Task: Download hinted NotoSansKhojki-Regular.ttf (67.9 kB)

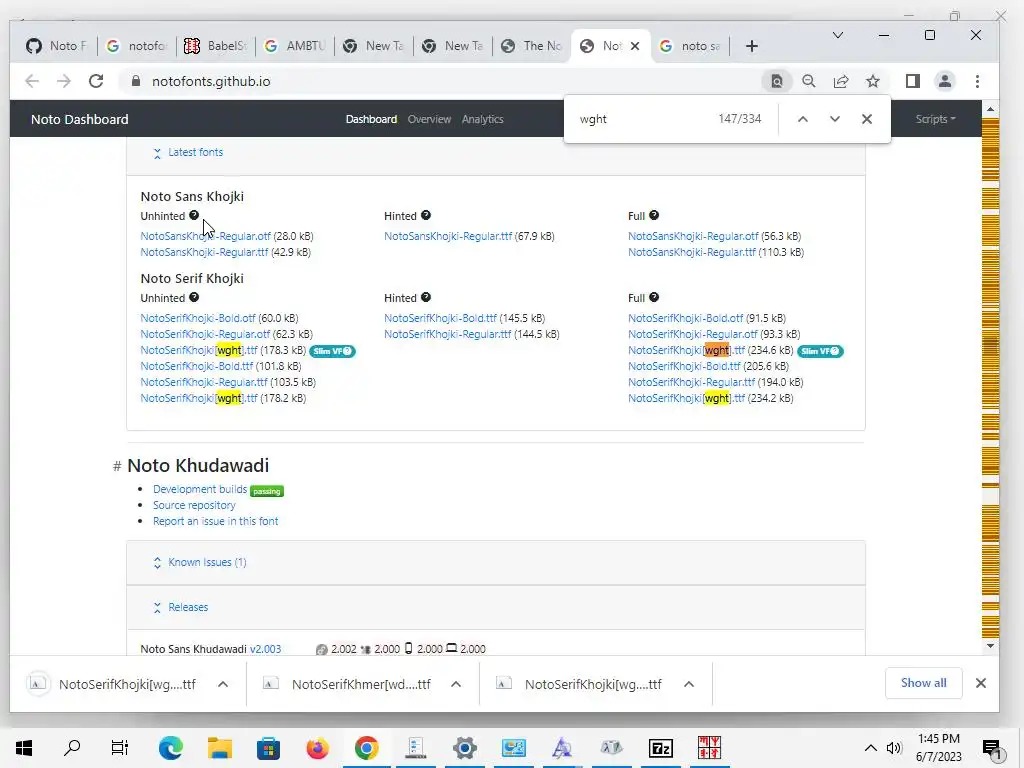Action: (x=448, y=236)
